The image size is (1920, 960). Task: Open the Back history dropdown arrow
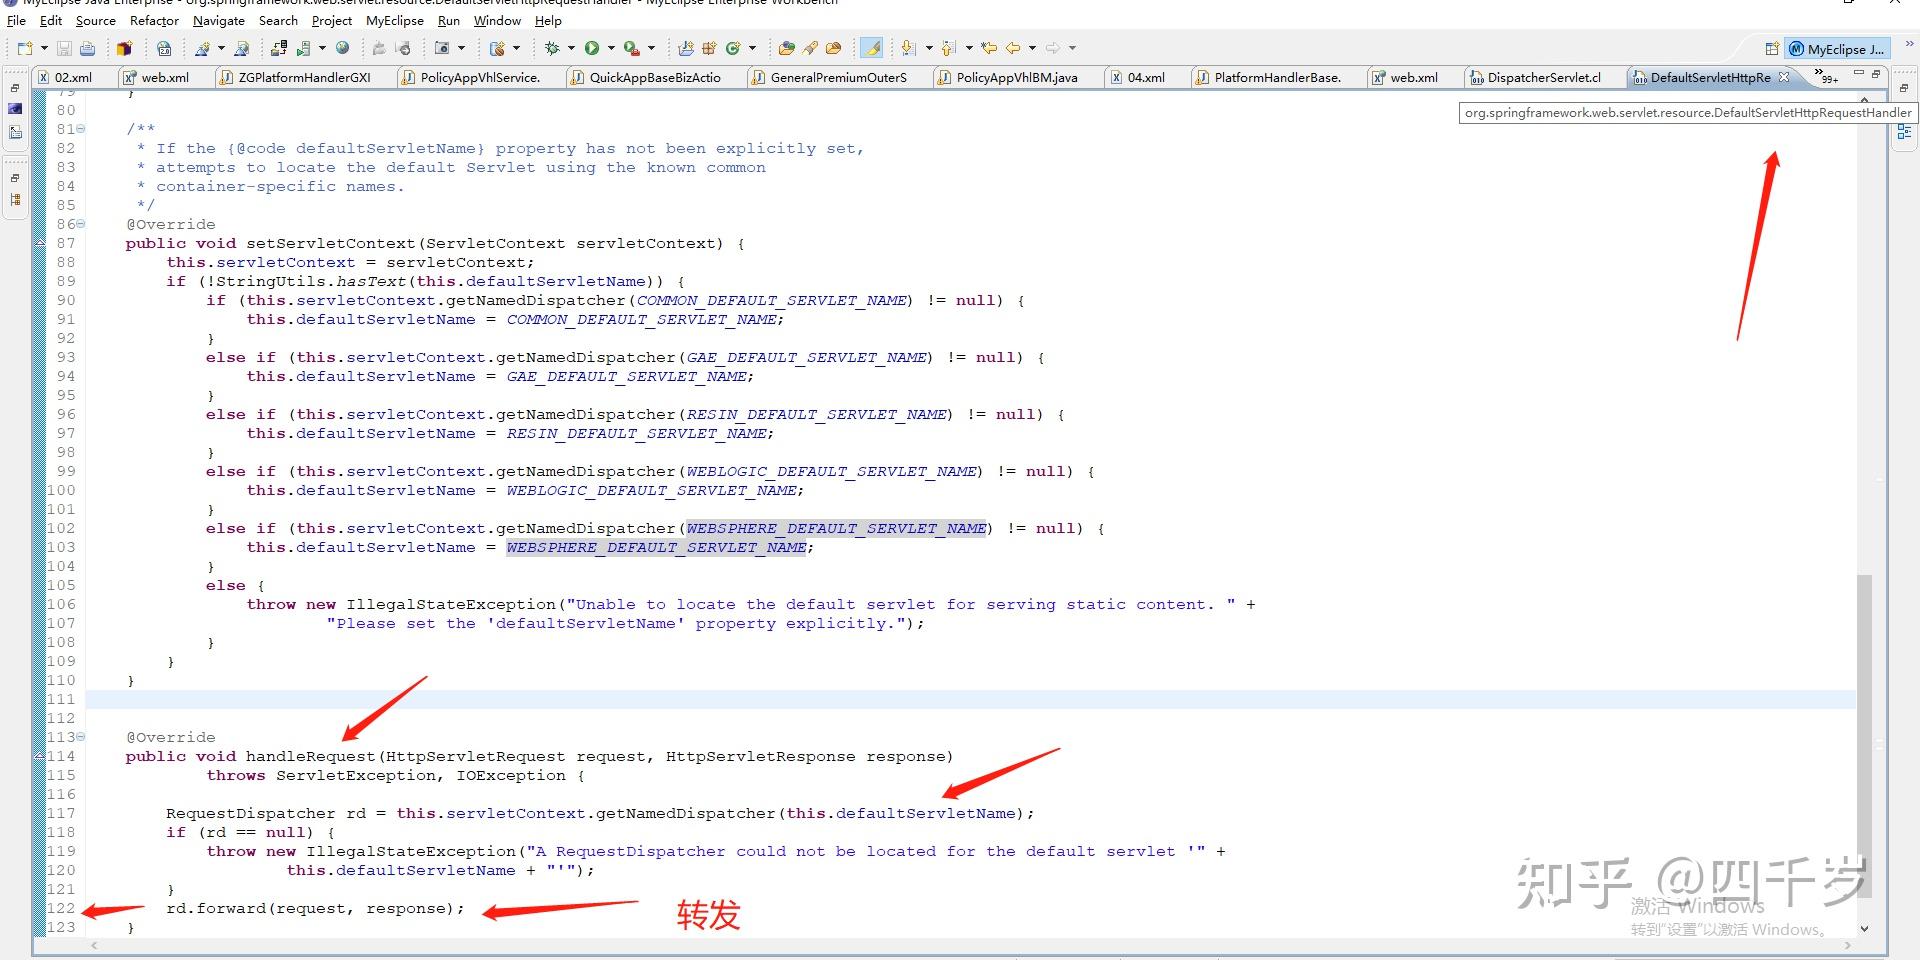pyautogui.click(x=1032, y=48)
